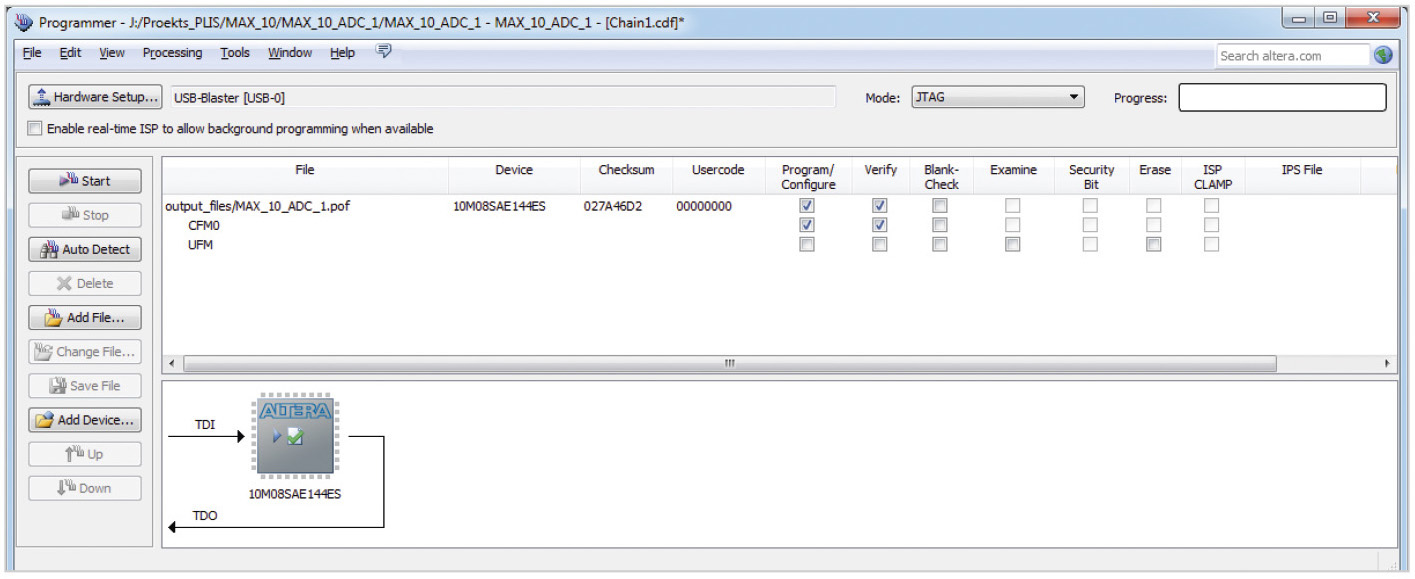The width and height of the screenshot is (1415, 579).
Task: Select the Altera 10M08SAE144ES chip icon
Action: coord(295,437)
